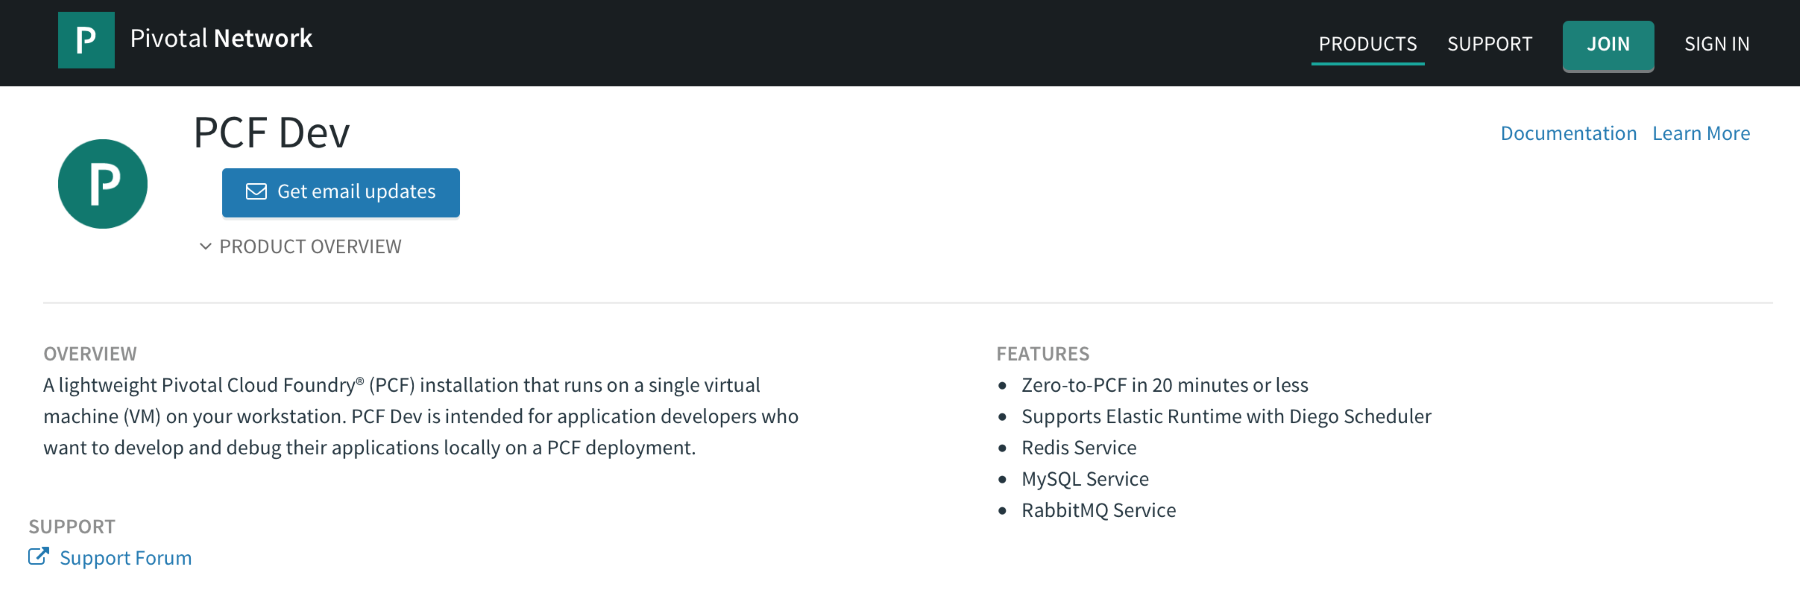Viewport: 1800px width, 602px height.
Task: Toggle the PRODUCT OVERVIEW label
Action: pyautogui.click(x=310, y=246)
